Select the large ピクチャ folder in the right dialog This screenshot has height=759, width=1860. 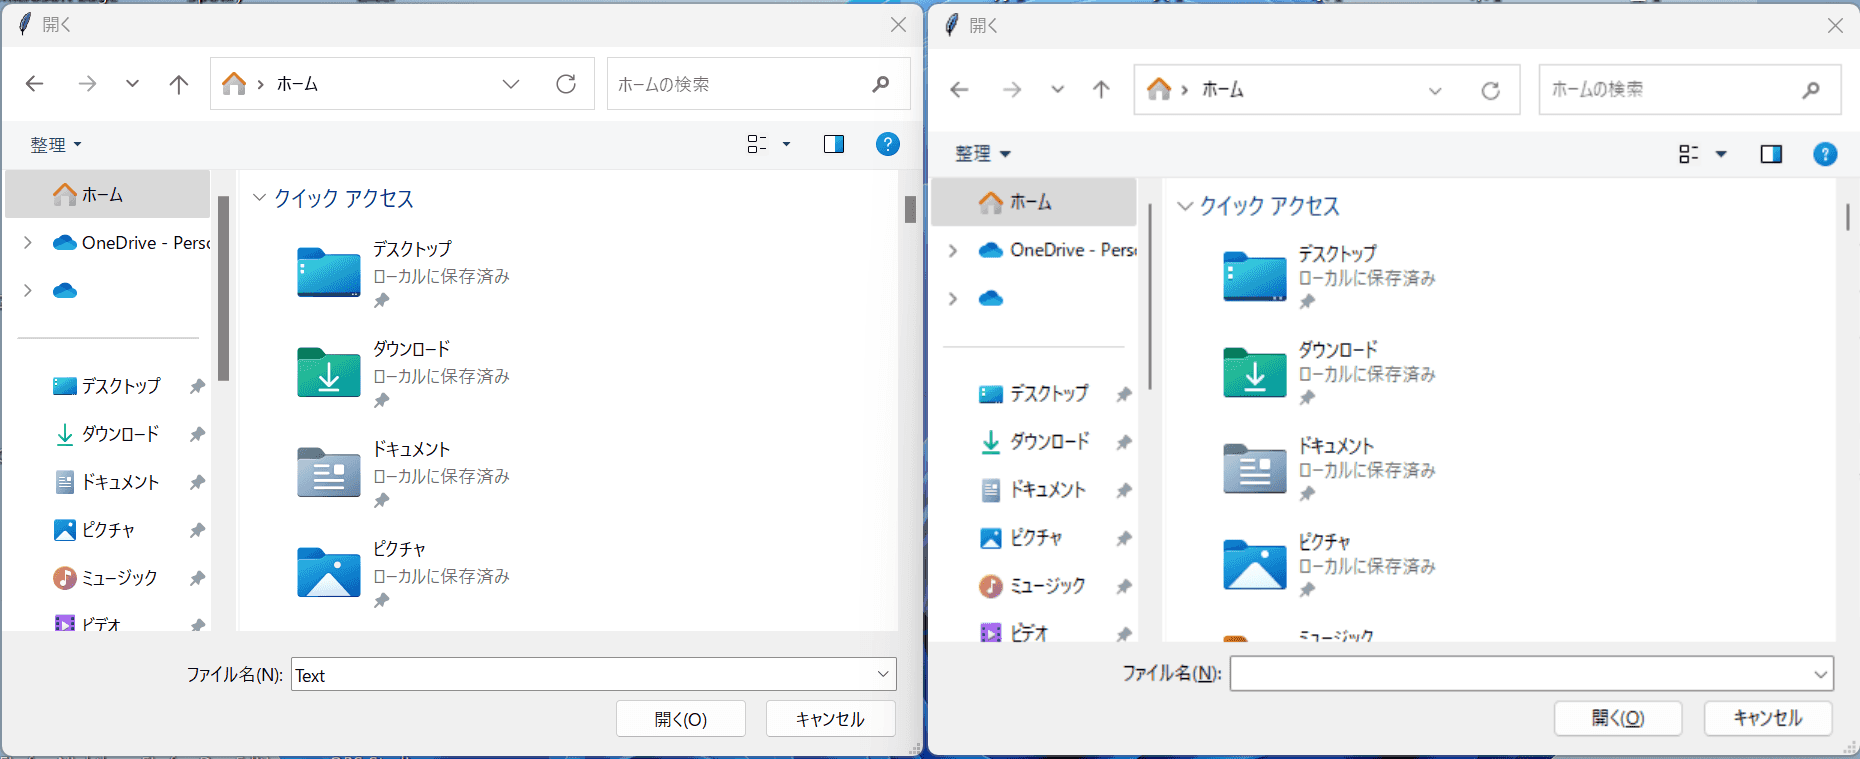(1254, 565)
